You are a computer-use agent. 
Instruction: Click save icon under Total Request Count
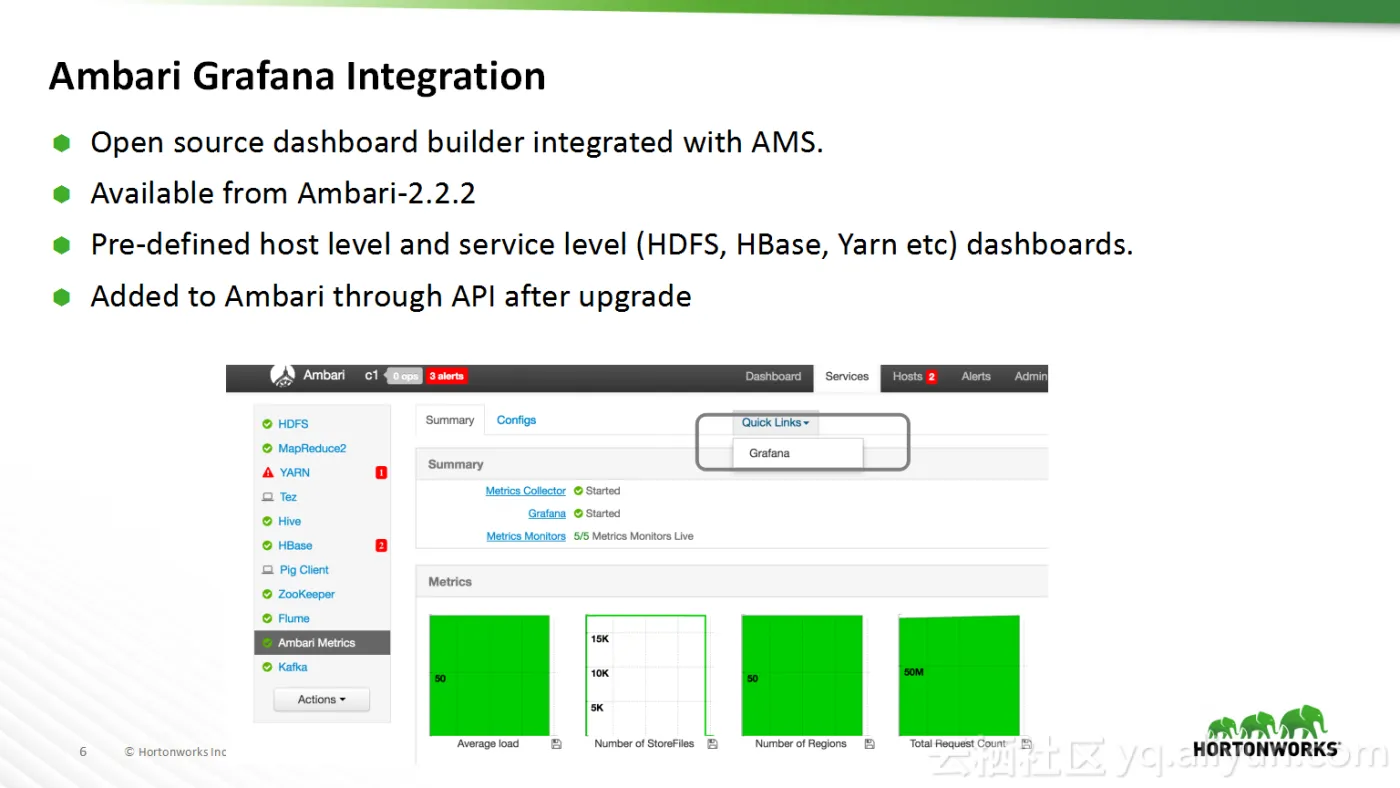click(x=1026, y=744)
